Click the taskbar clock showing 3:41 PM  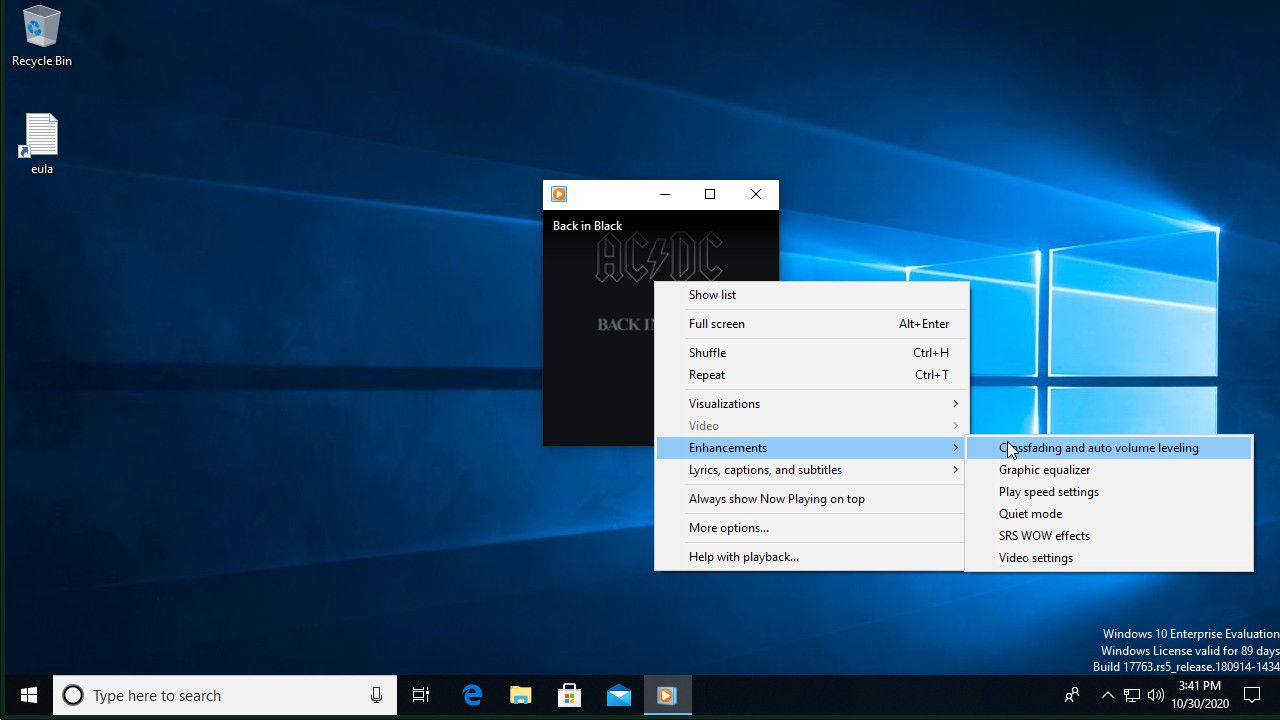coord(1199,695)
